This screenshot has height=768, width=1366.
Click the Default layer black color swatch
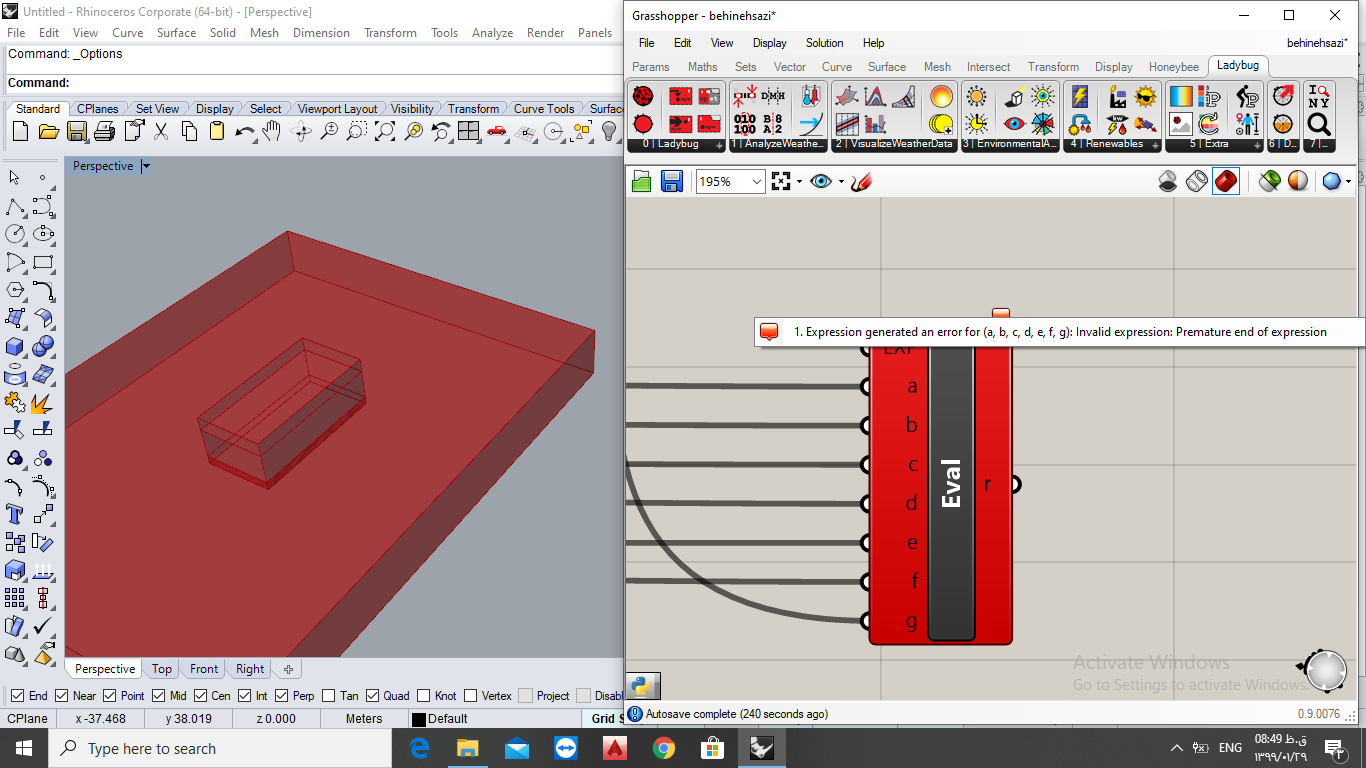419,719
